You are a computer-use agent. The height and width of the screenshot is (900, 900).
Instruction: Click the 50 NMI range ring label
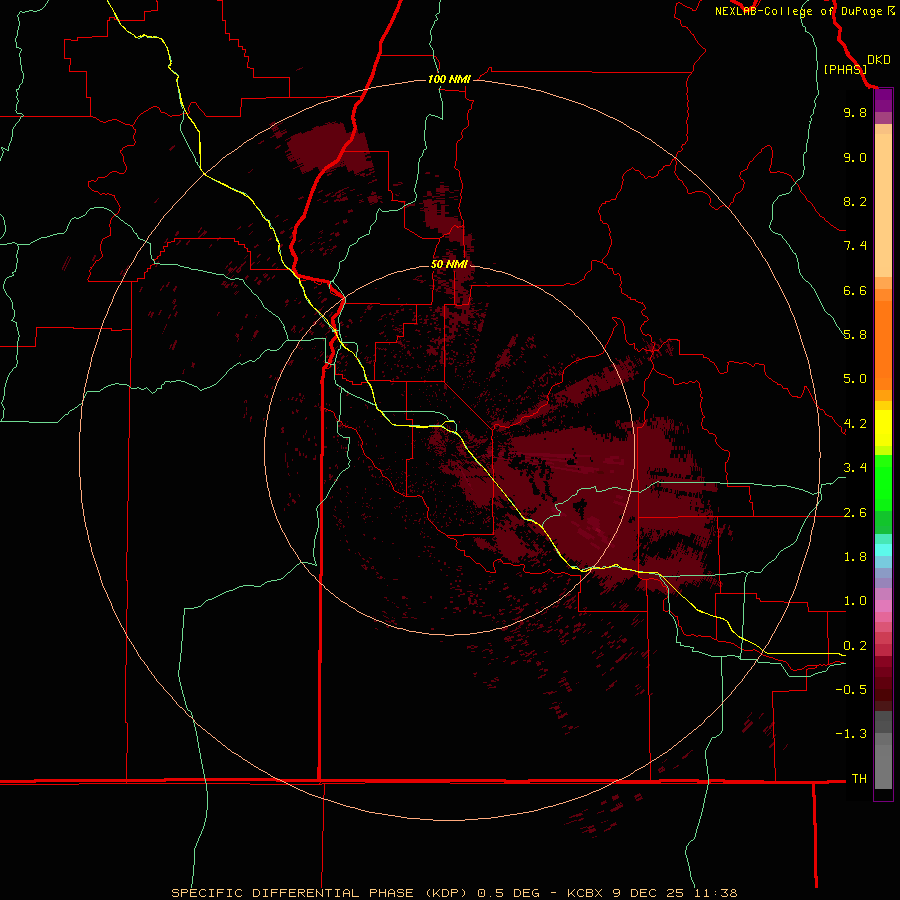pos(449,264)
